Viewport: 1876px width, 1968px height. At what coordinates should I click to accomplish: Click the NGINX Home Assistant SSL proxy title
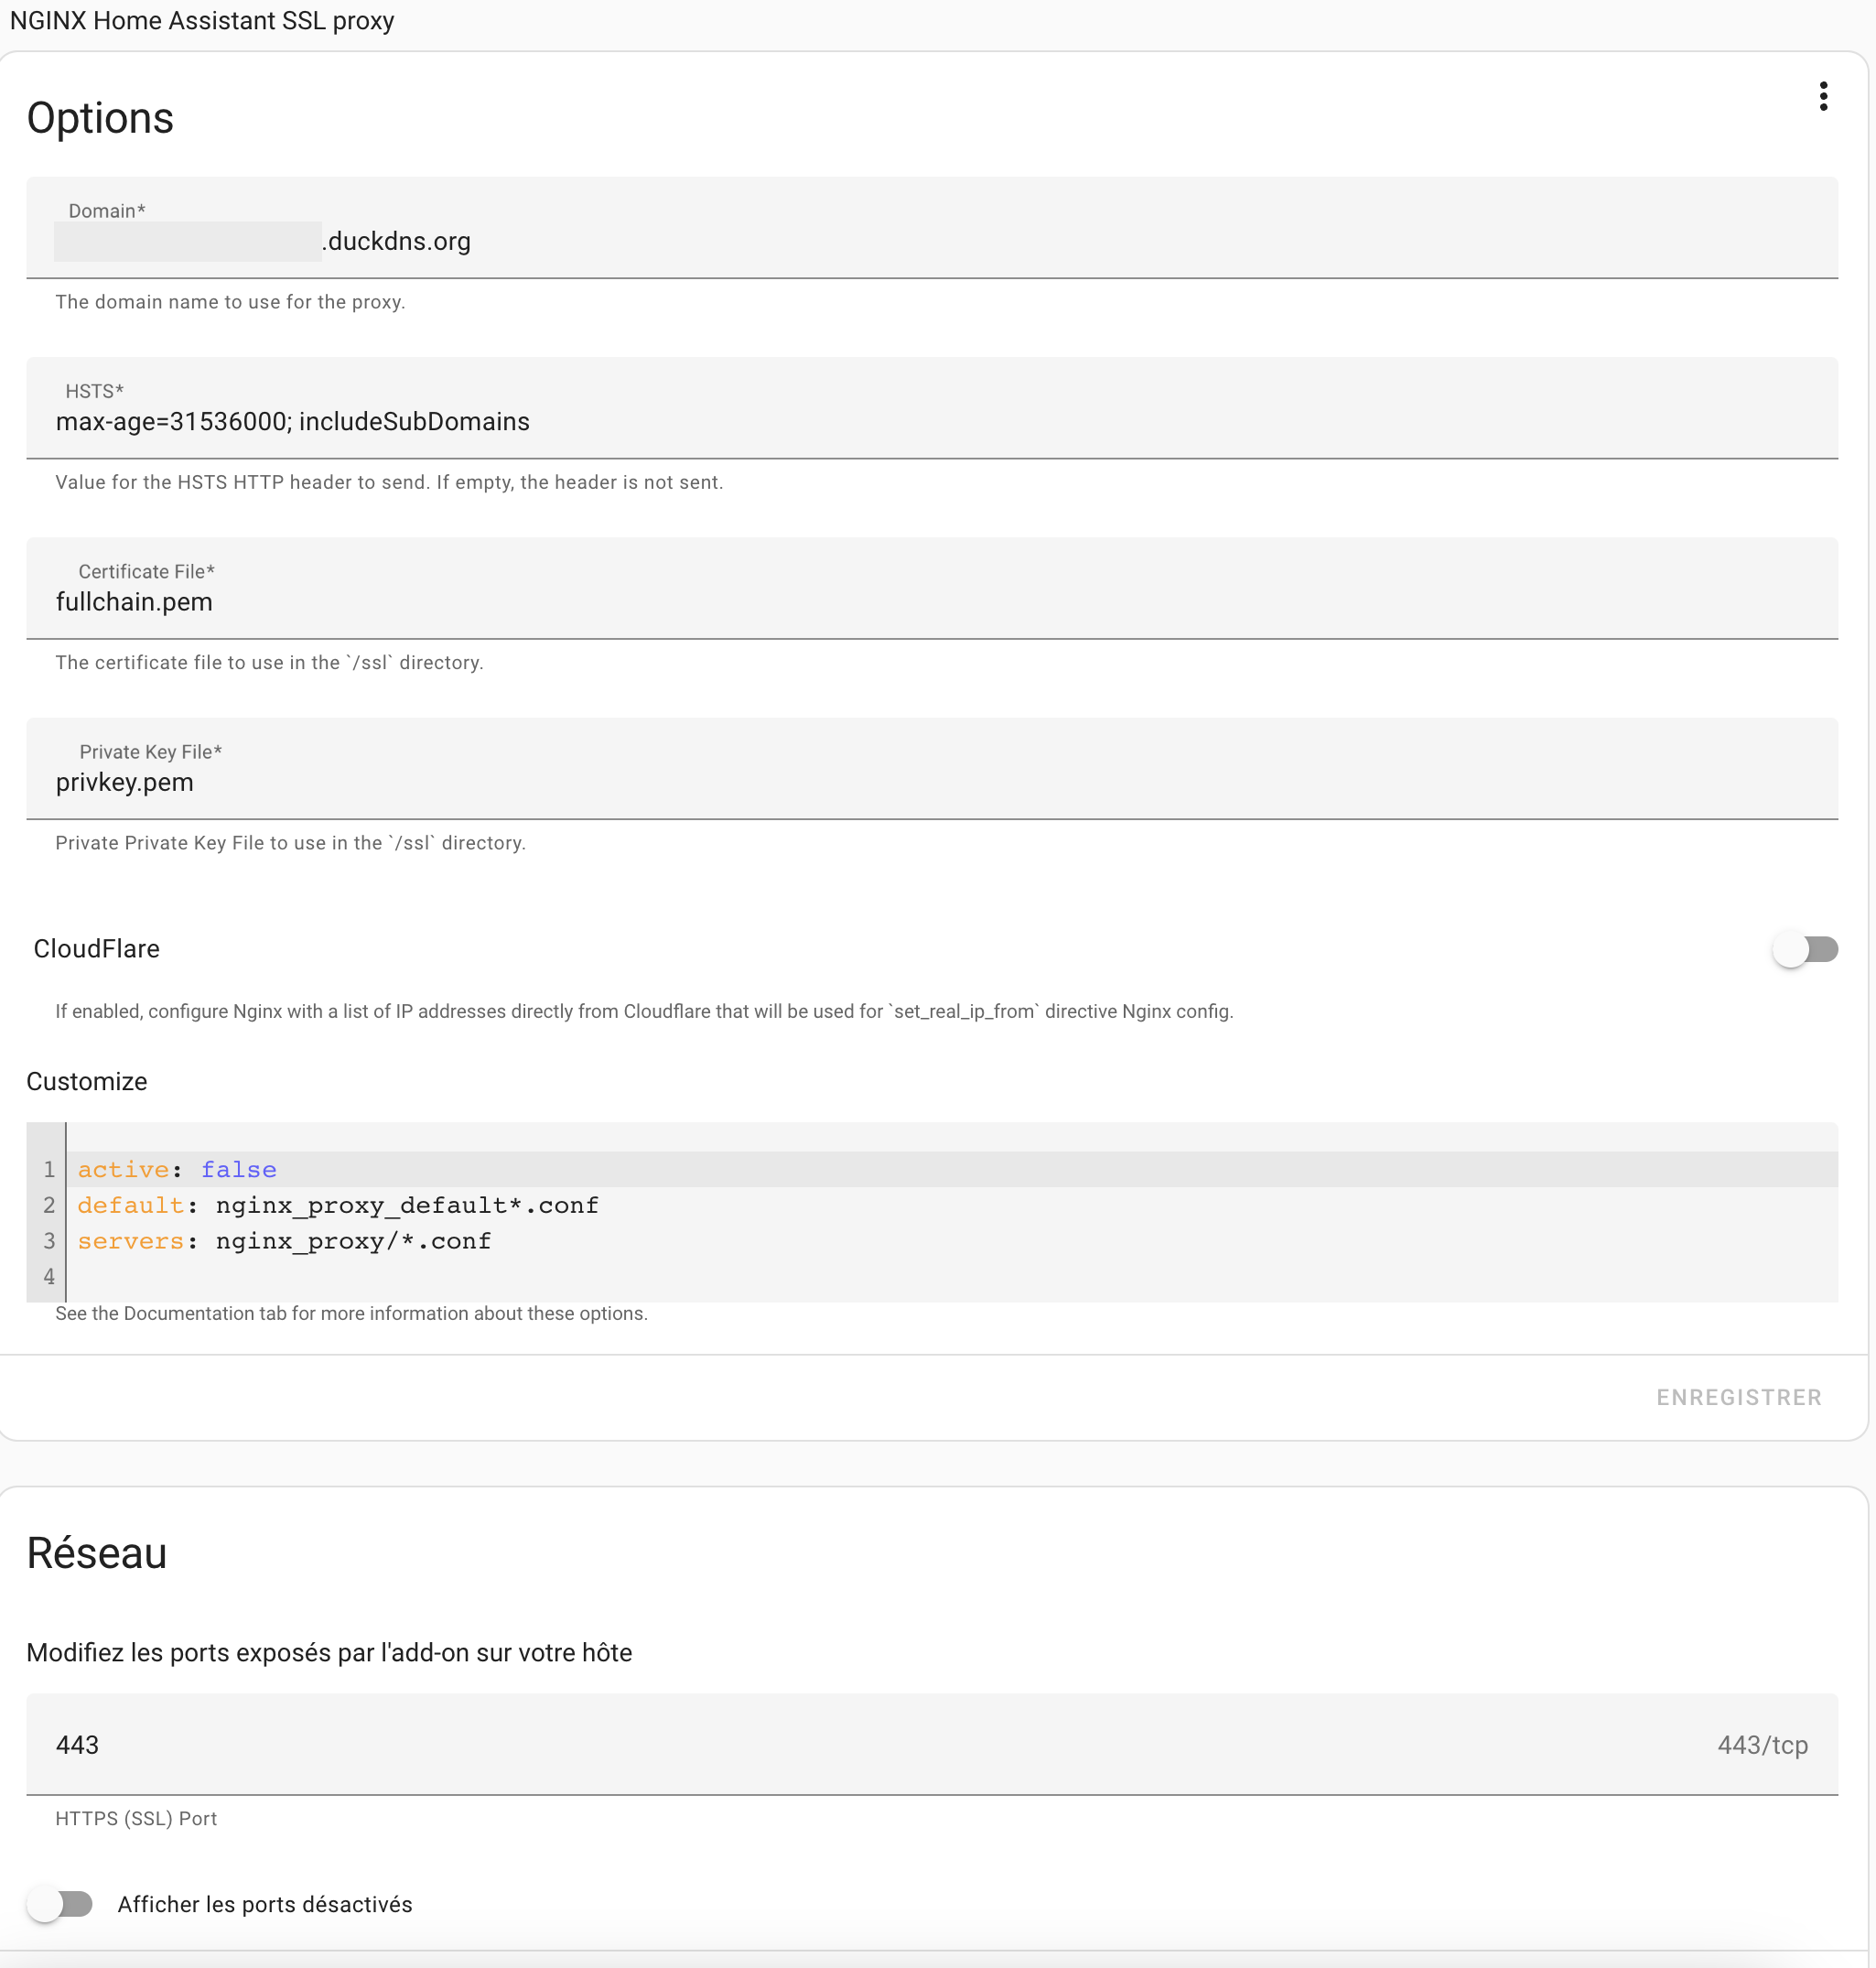click(x=202, y=21)
